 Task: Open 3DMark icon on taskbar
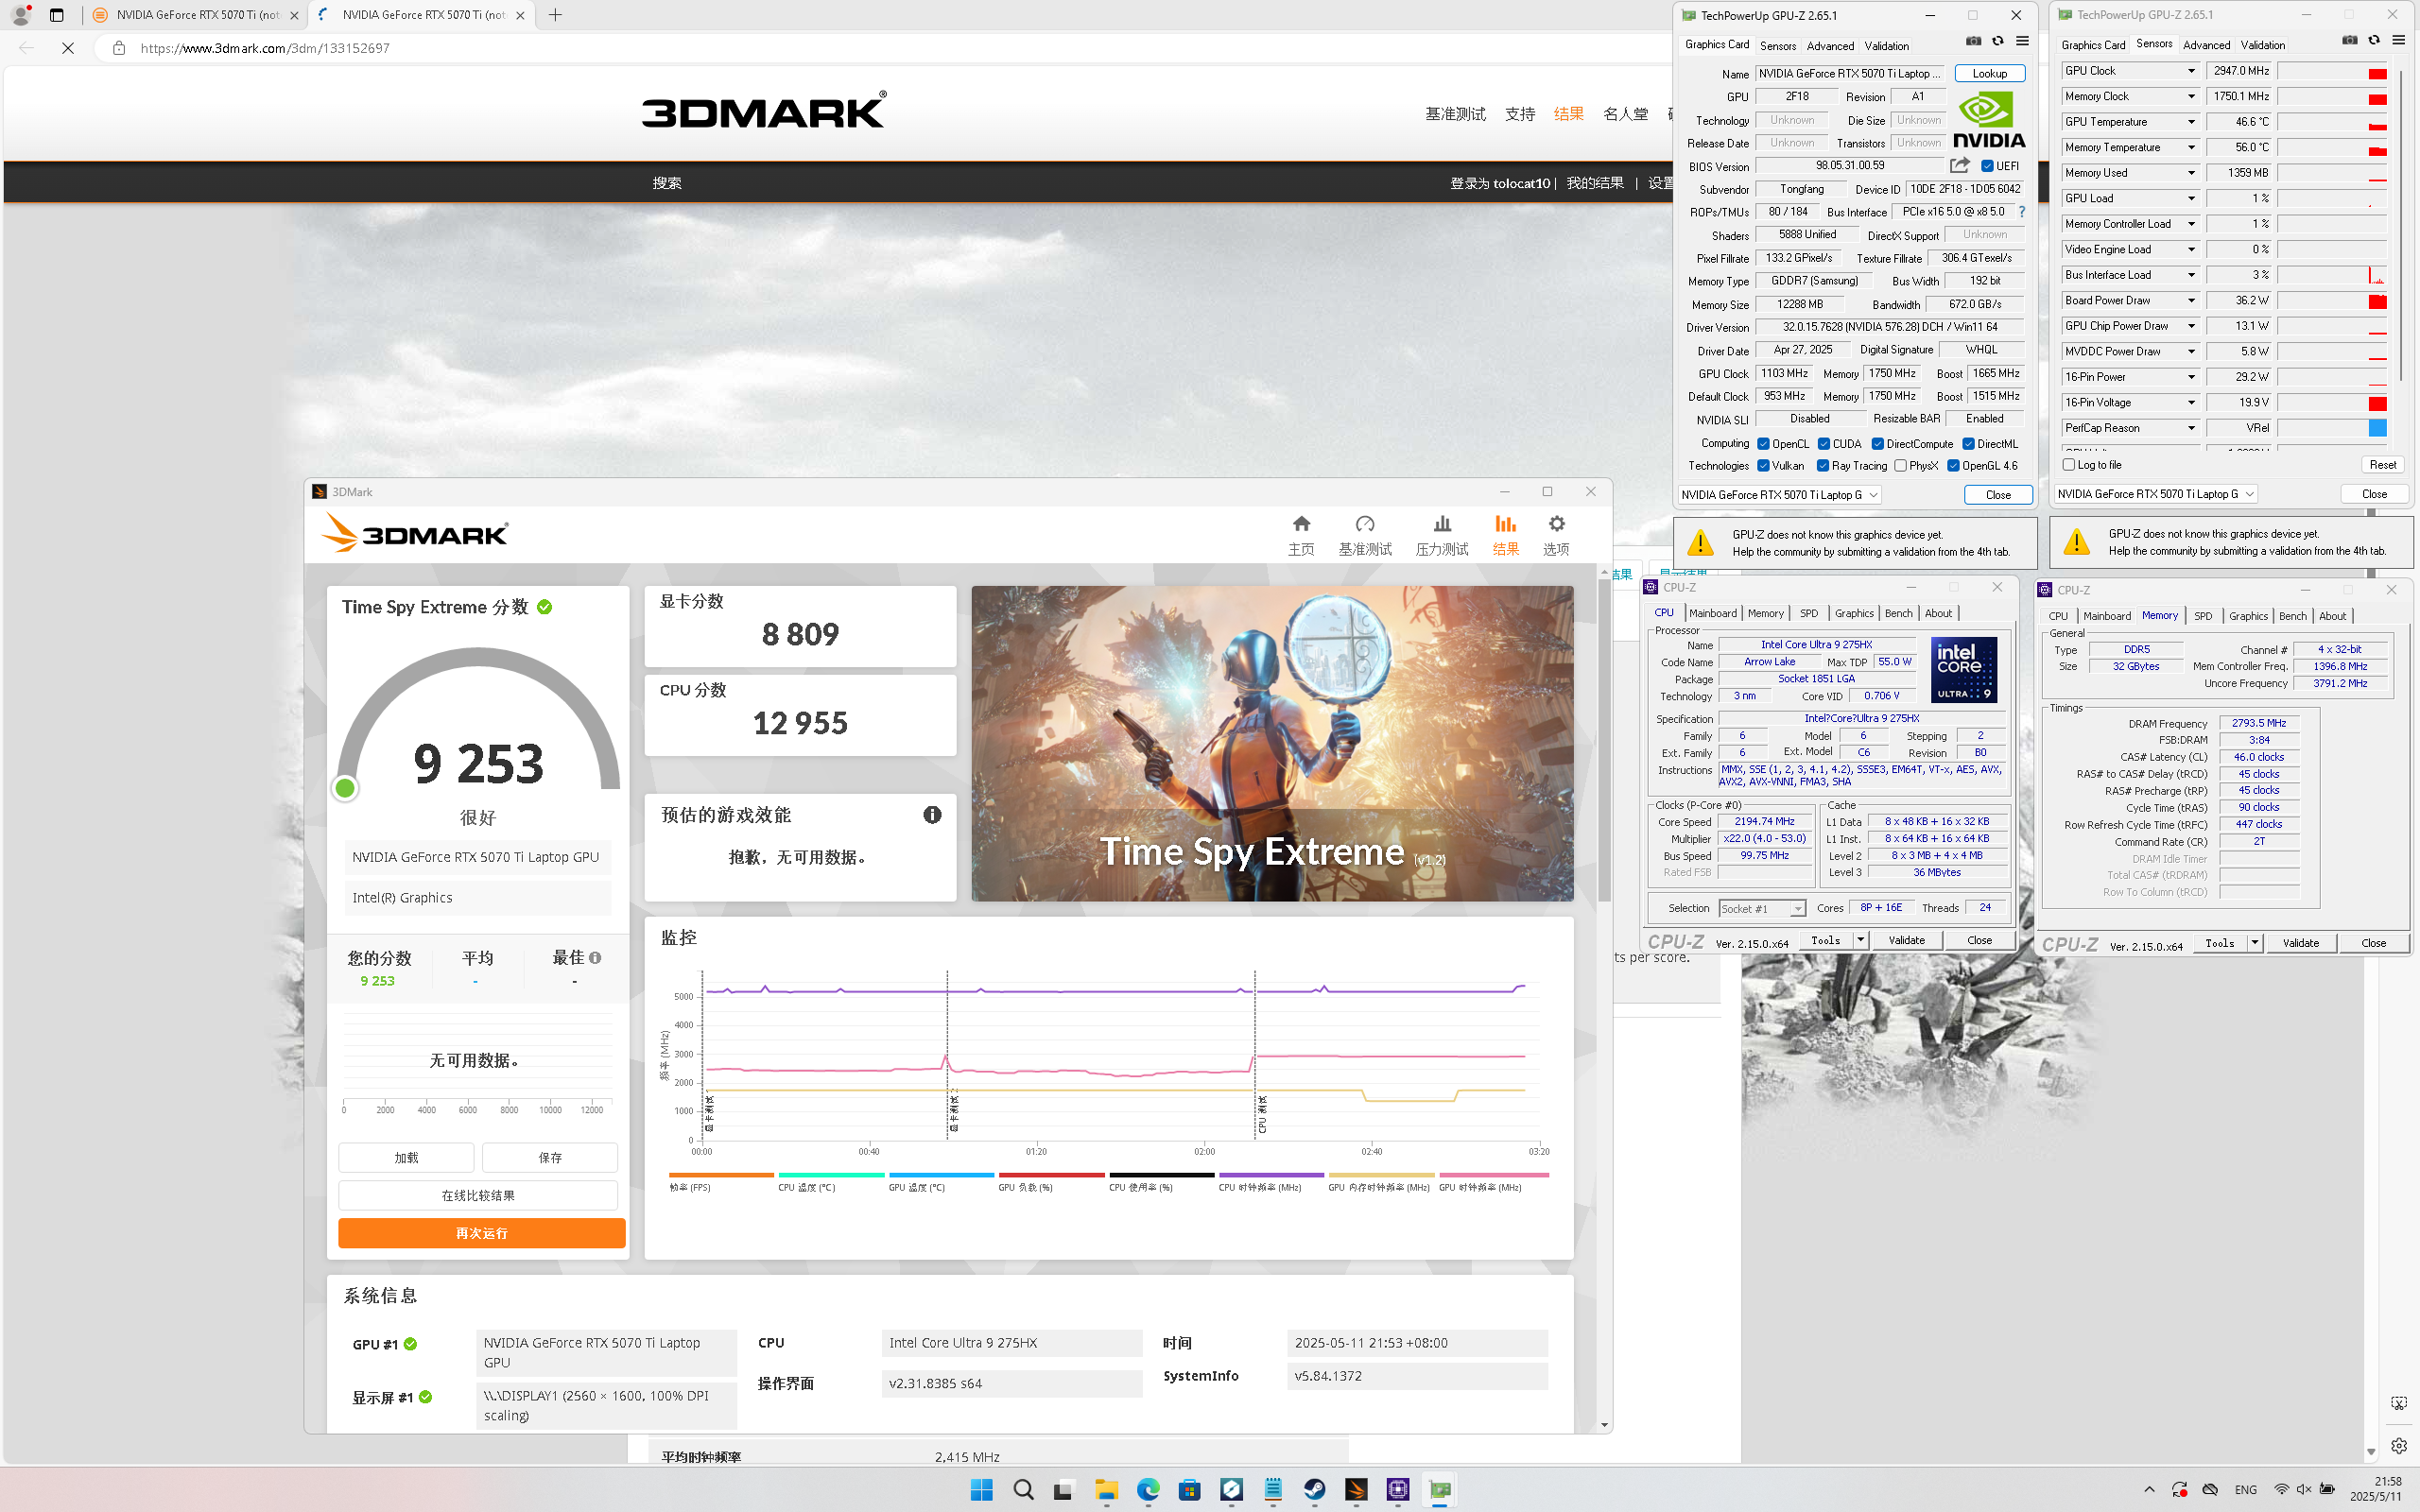point(1356,1489)
